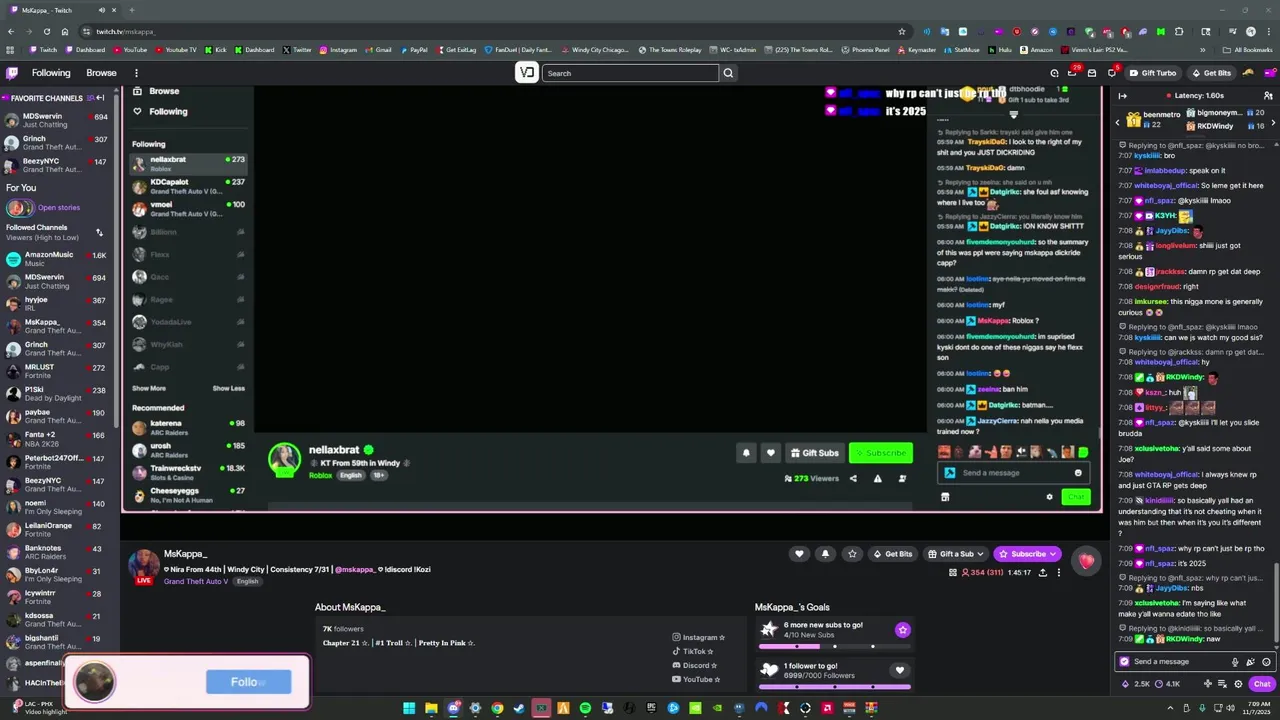Go to the Following tab in top nav
The height and width of the screenshot is (720, 1280).
[x=51, y=73]
